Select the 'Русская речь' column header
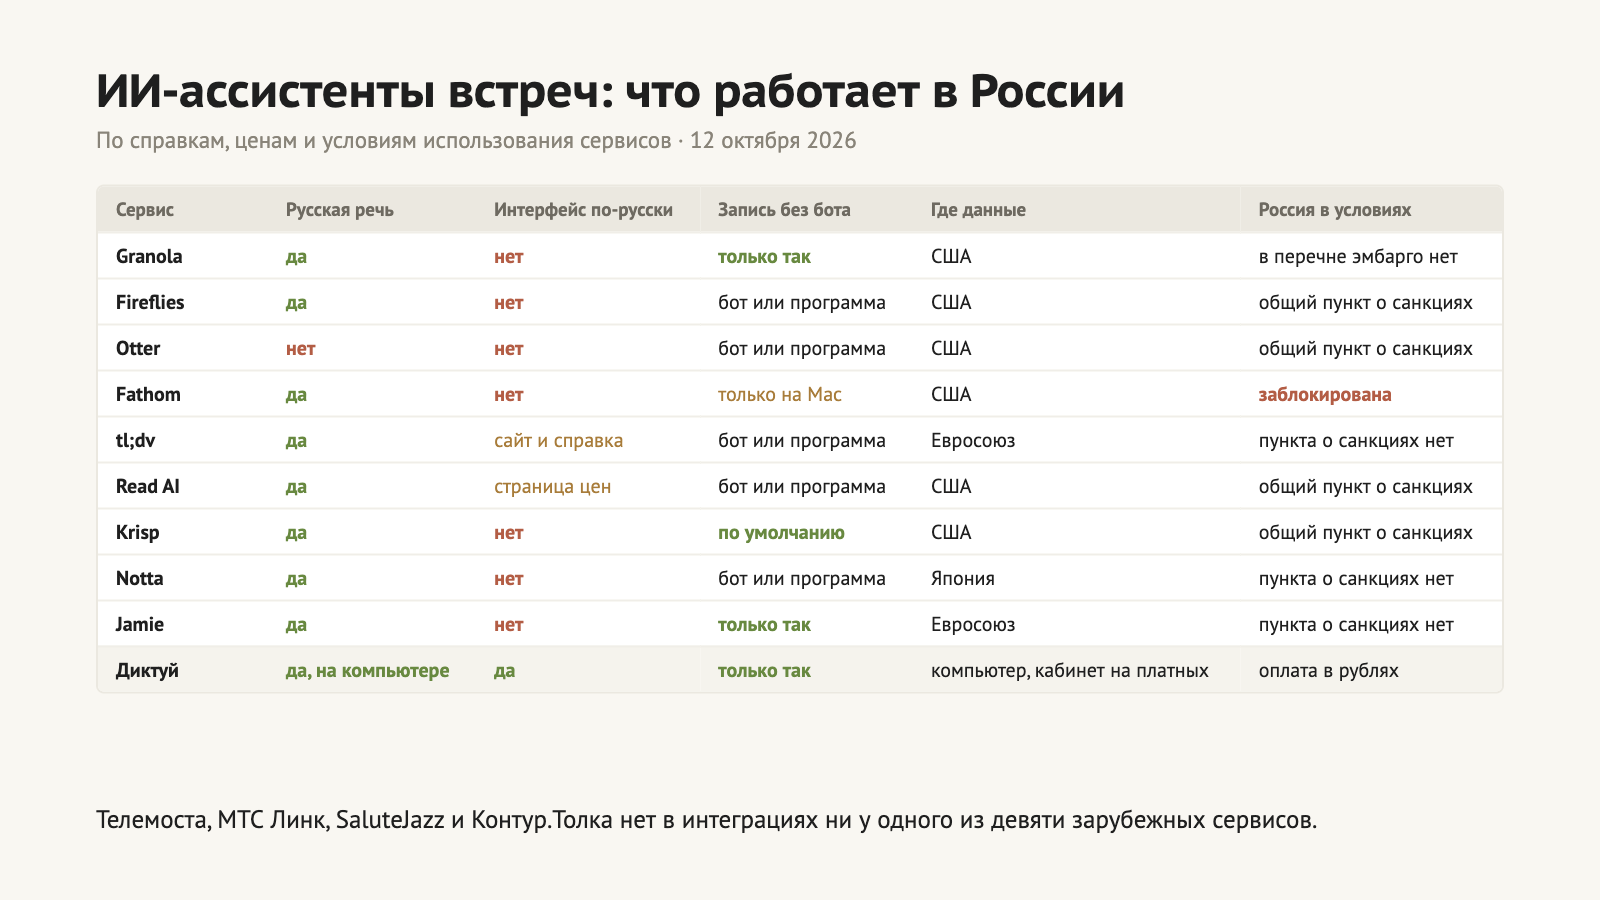The image size is (1600, 900). click(340, 210)
